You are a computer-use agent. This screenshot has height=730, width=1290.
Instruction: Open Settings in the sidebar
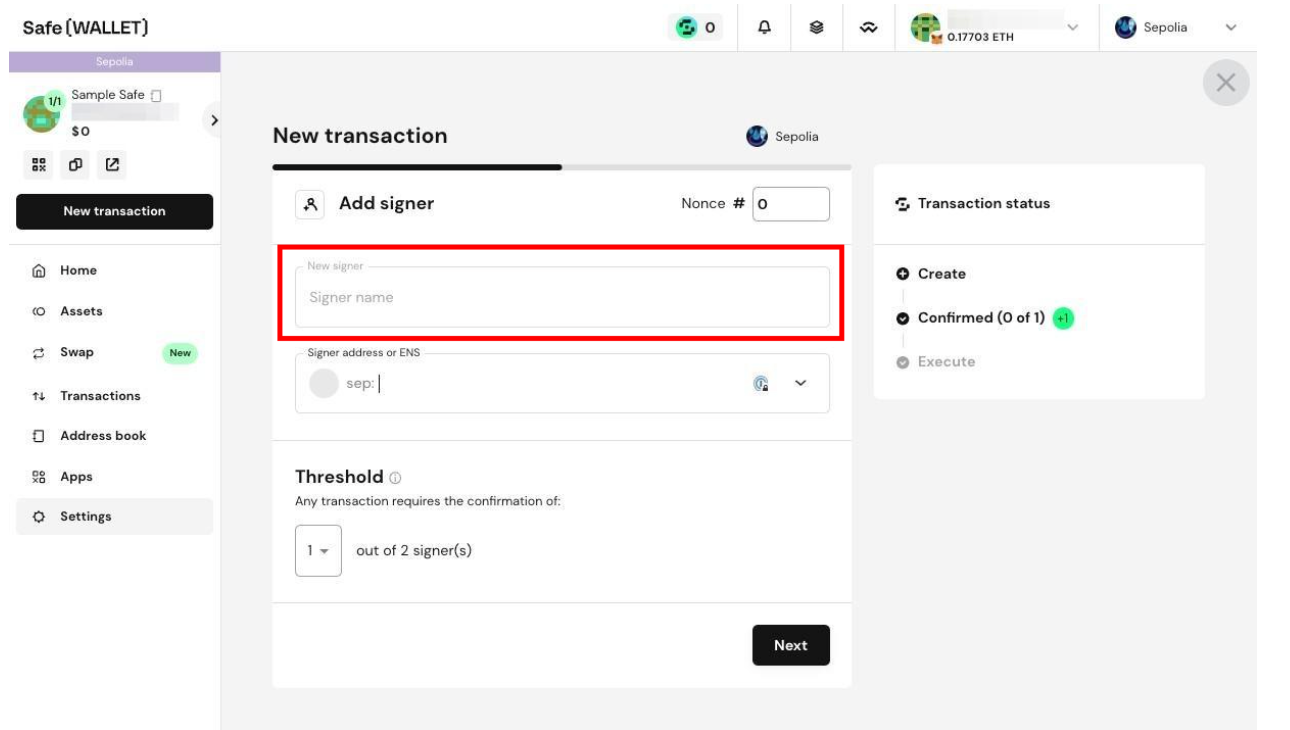click(x=114, y=517)
